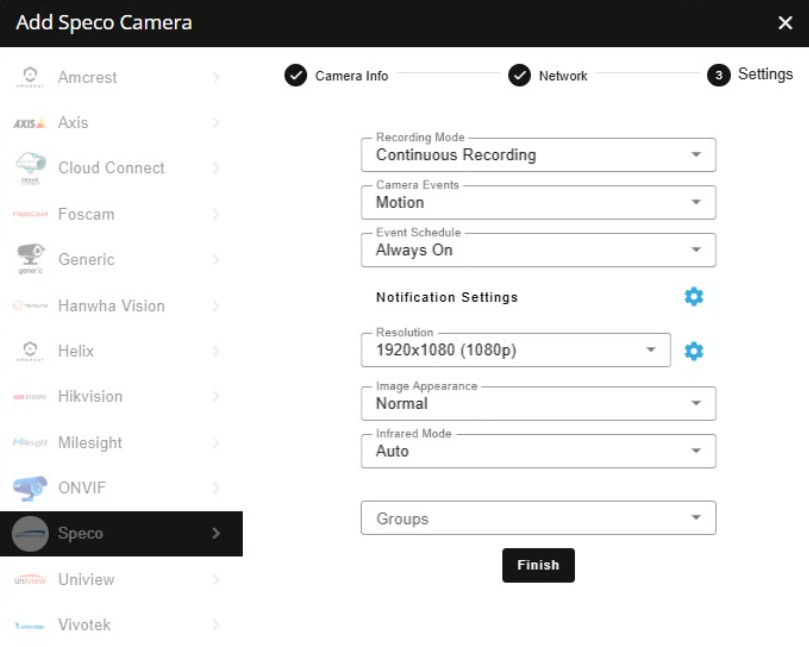The height and width of the screenshot is (647, 809).
Task: Select Uniview in the brand list
Action: coord(121,579)
